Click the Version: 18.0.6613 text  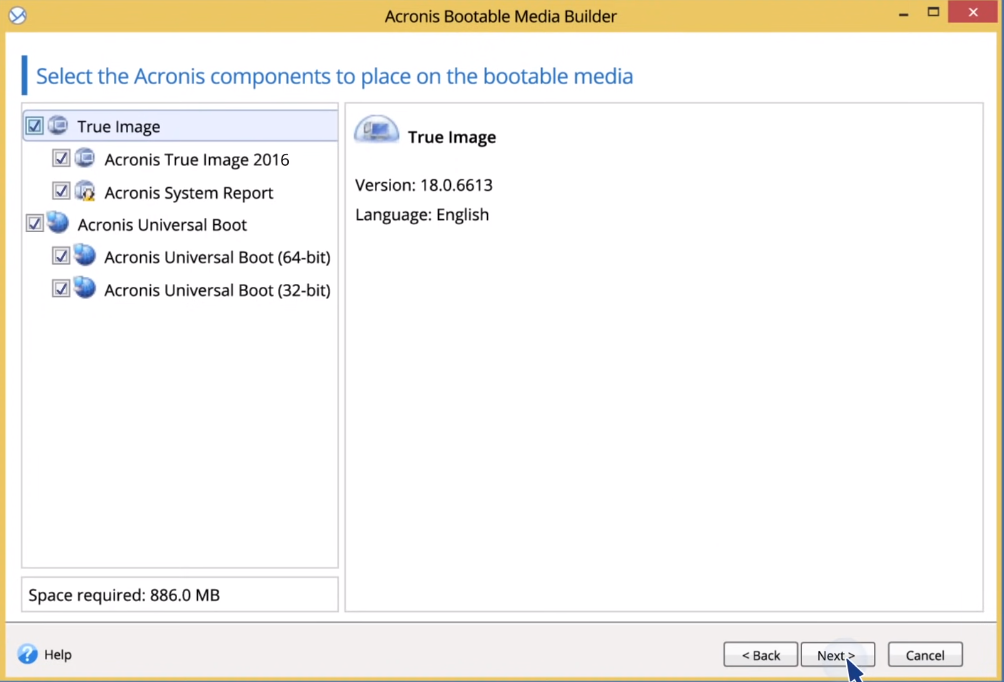424,185
